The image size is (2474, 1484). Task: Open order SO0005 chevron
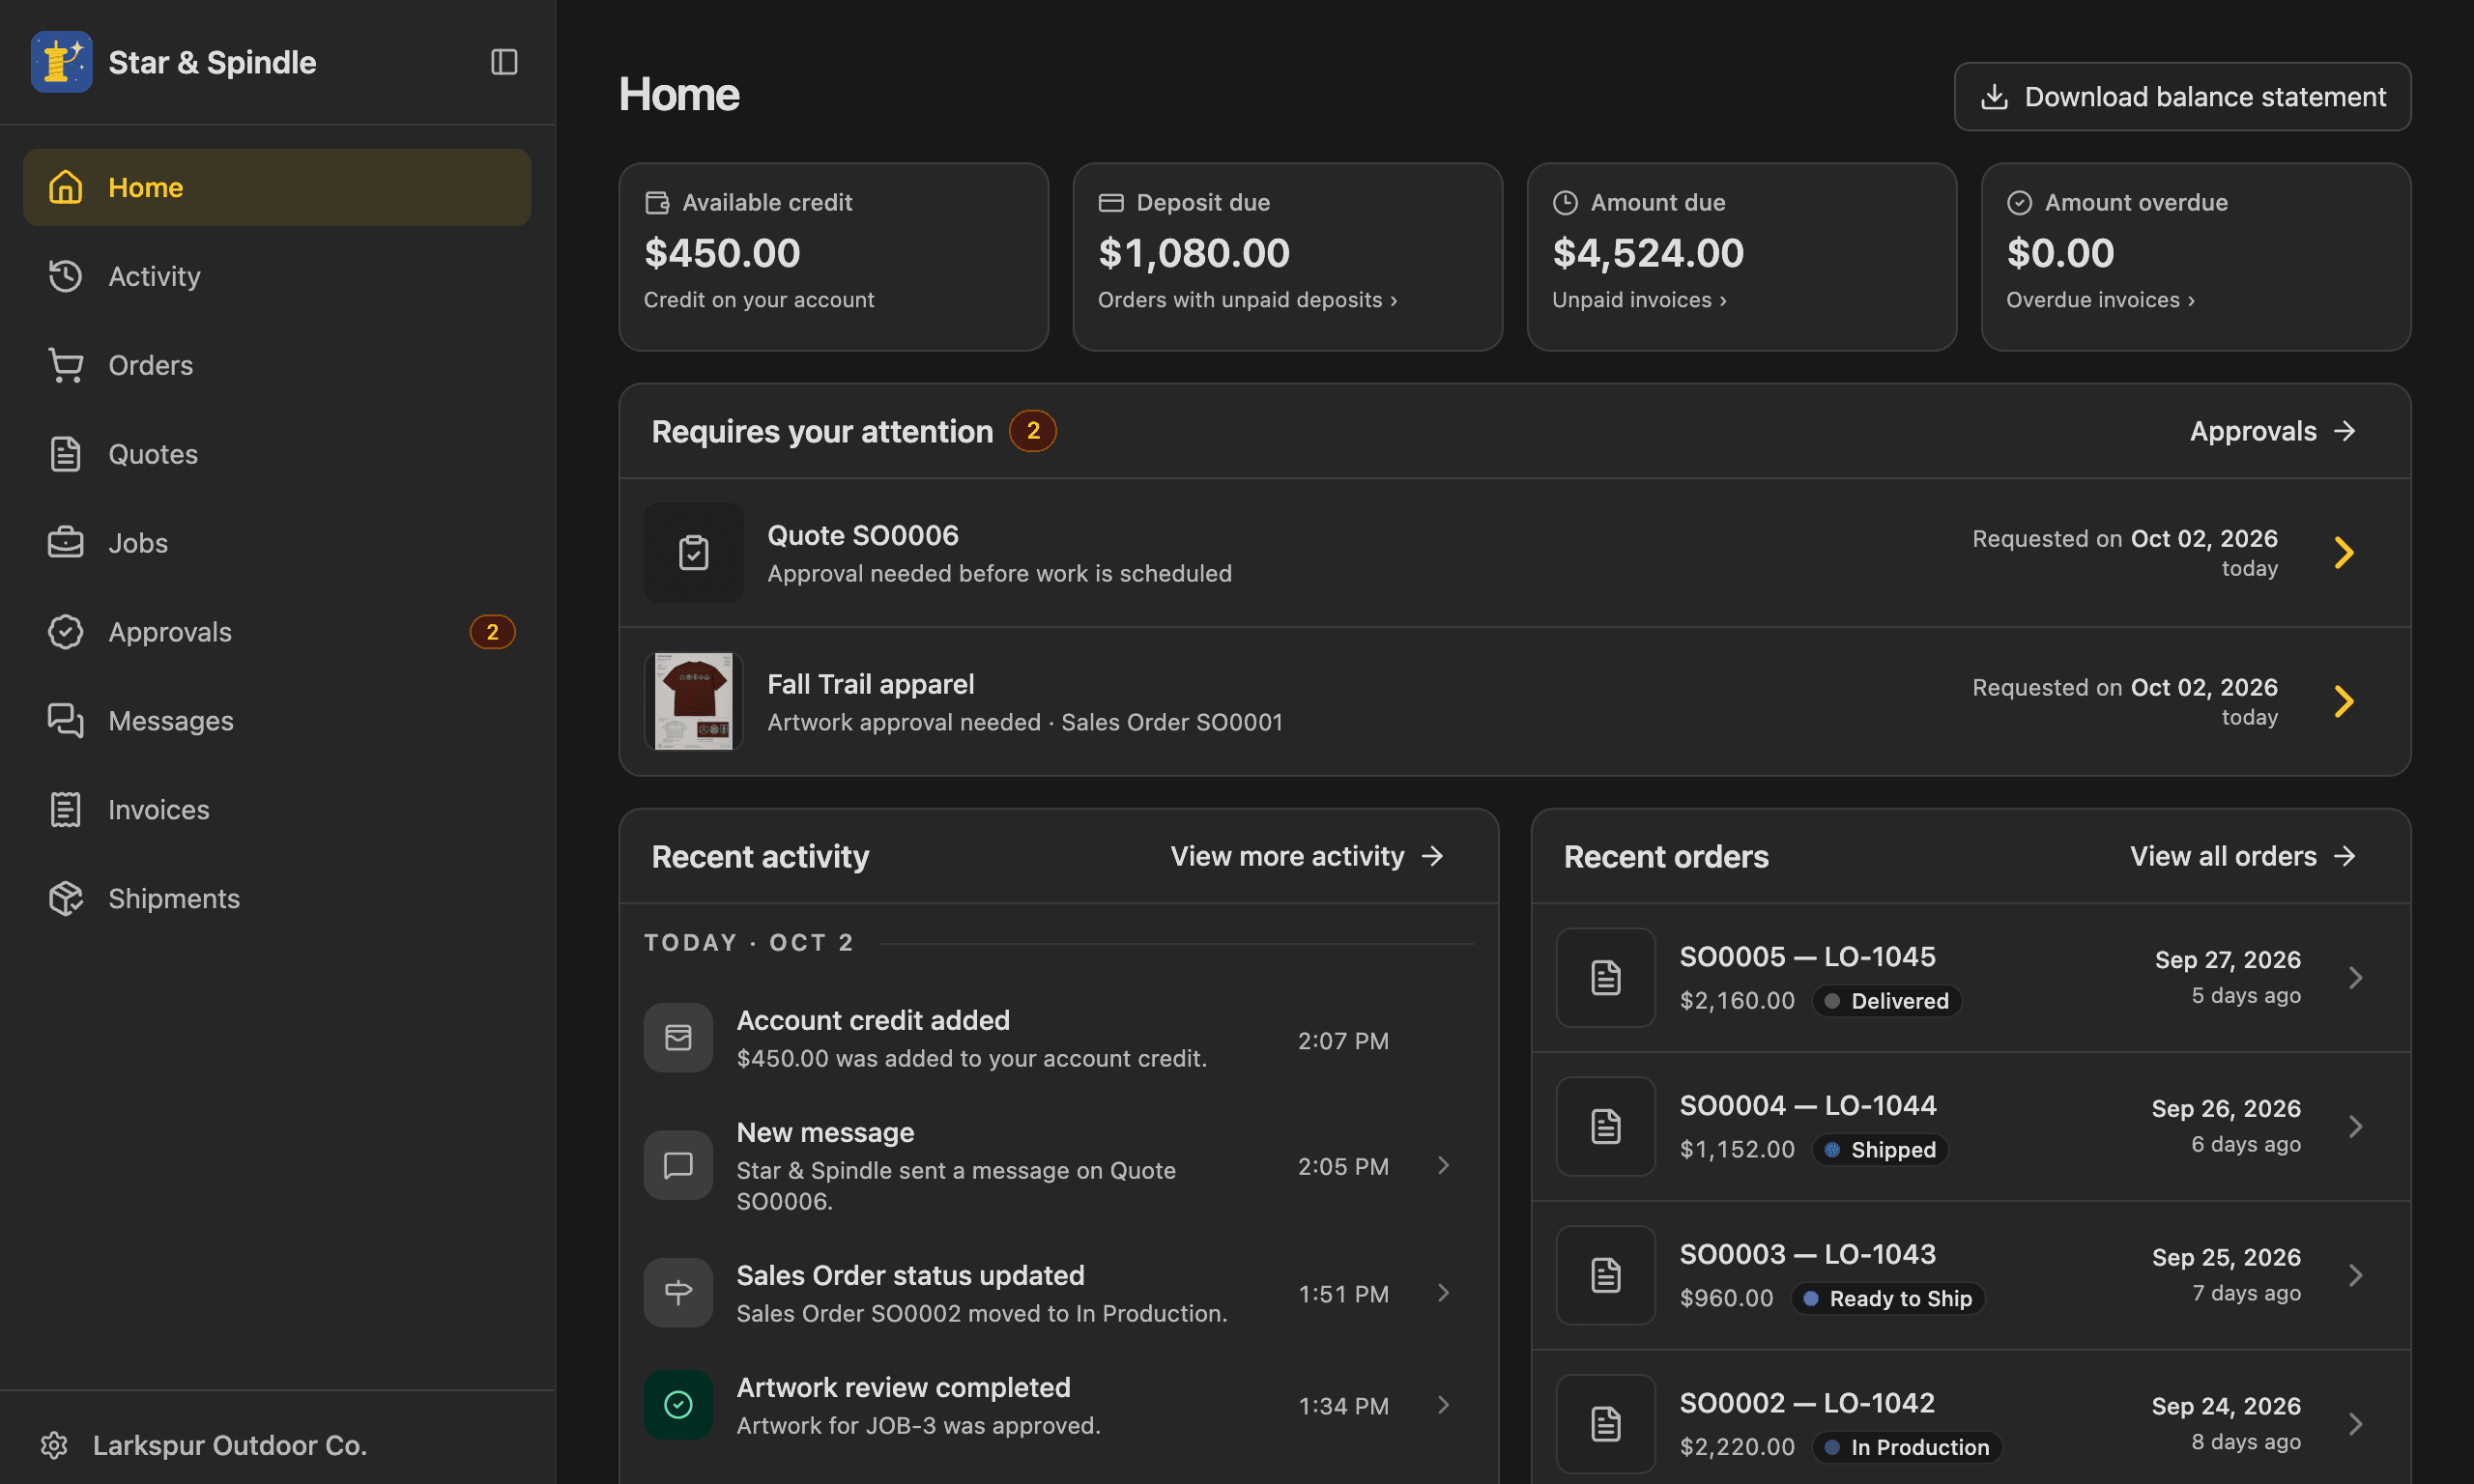coord(2356,978)
